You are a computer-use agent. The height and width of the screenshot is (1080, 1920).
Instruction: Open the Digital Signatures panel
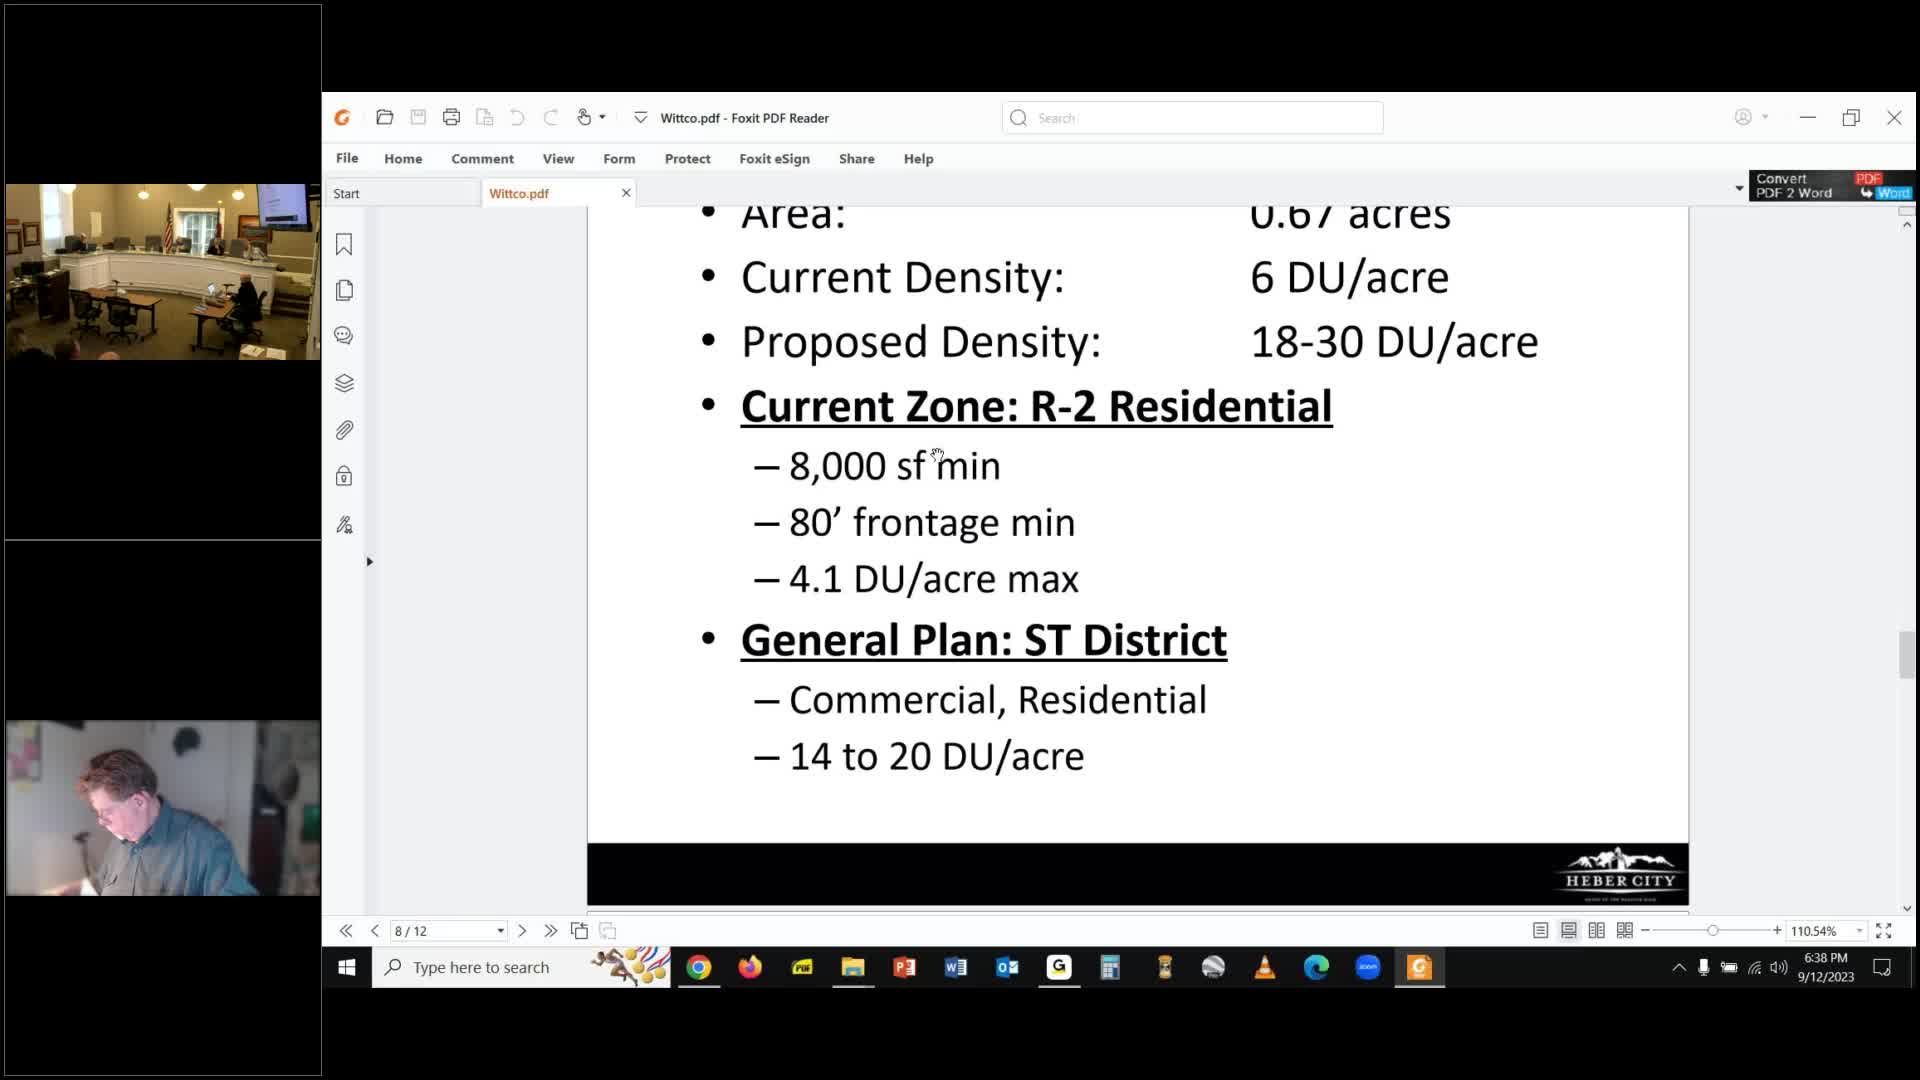point(344,524)
